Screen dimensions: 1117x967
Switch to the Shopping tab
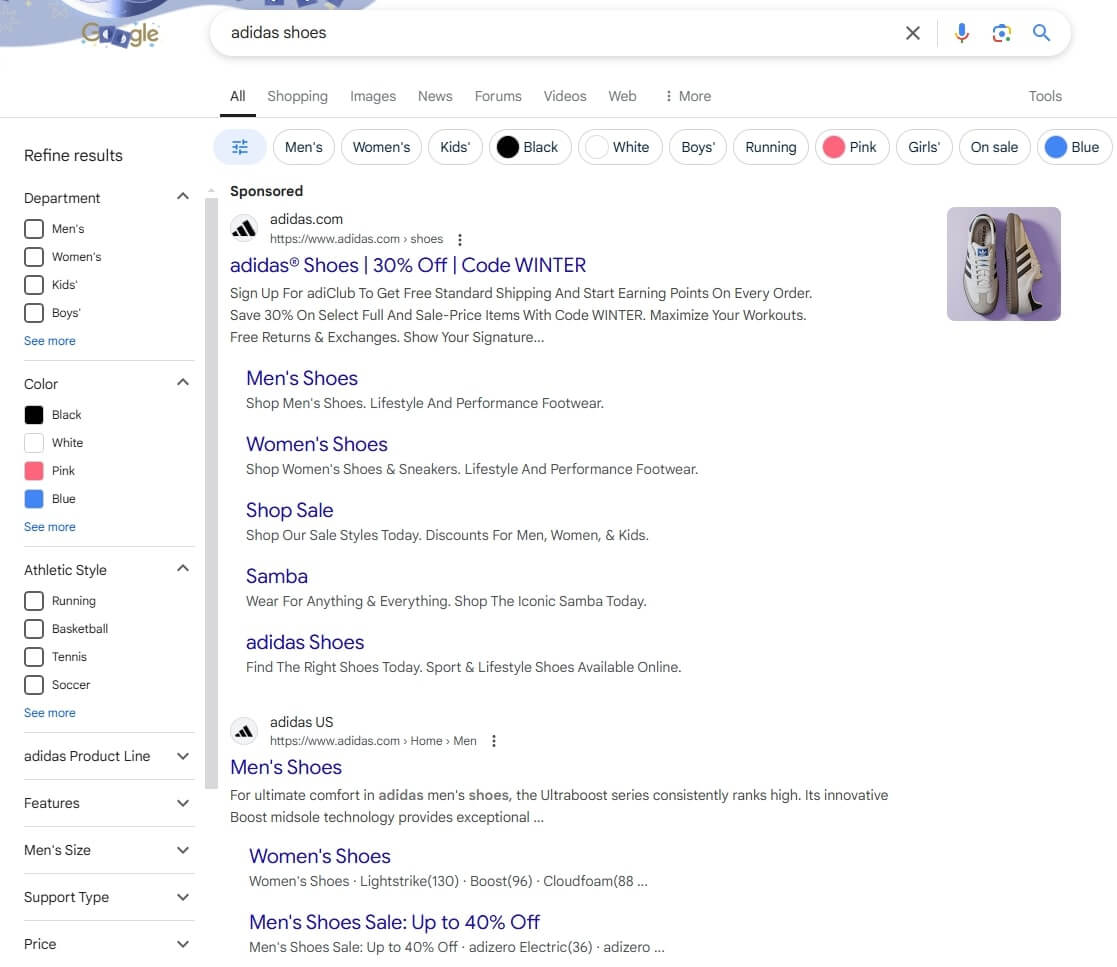[x=298, y=96]
